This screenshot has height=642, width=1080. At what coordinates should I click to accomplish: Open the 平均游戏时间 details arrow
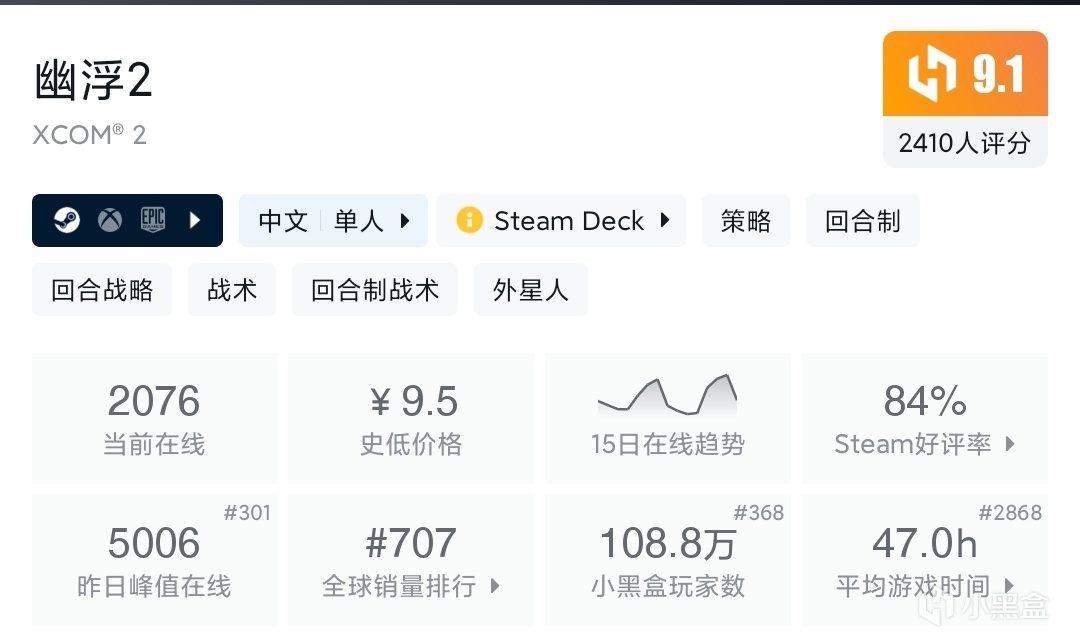1008,586
